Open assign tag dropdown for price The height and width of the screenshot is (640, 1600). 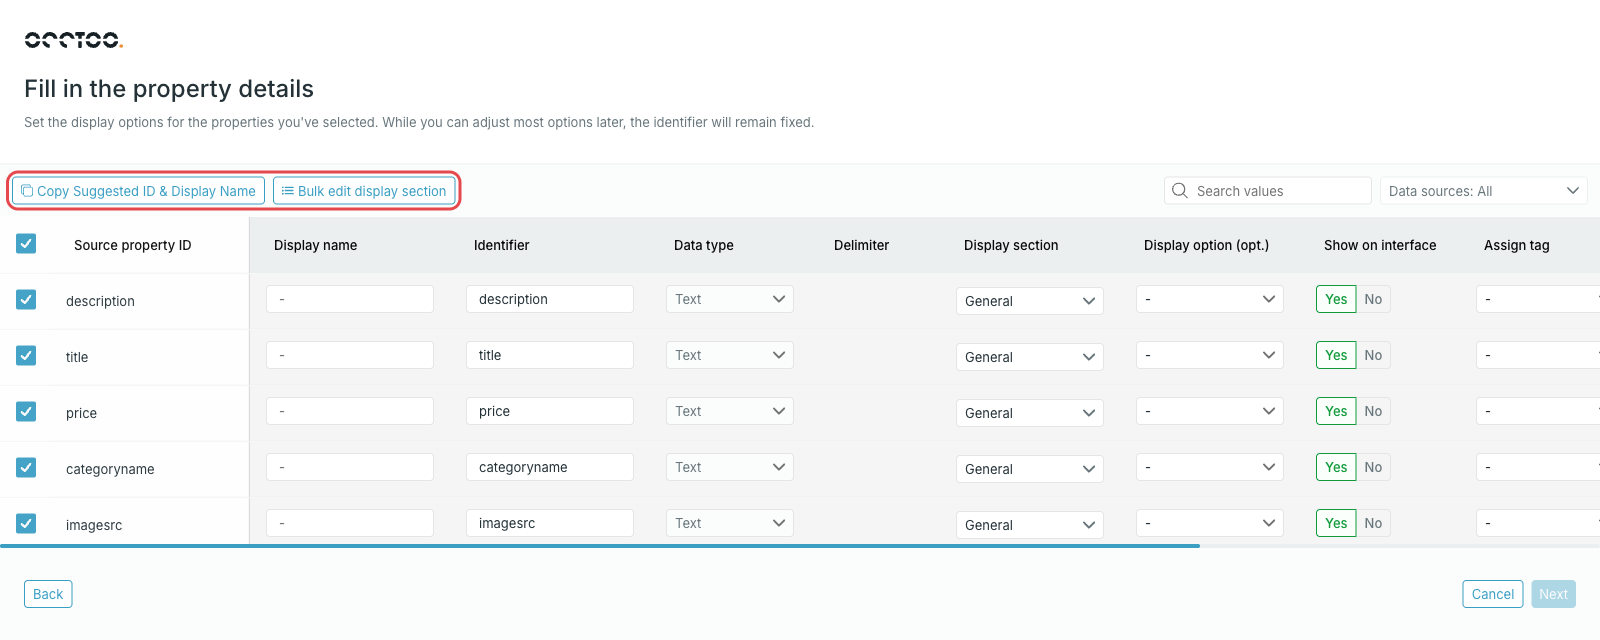[x=1538, y=411]
